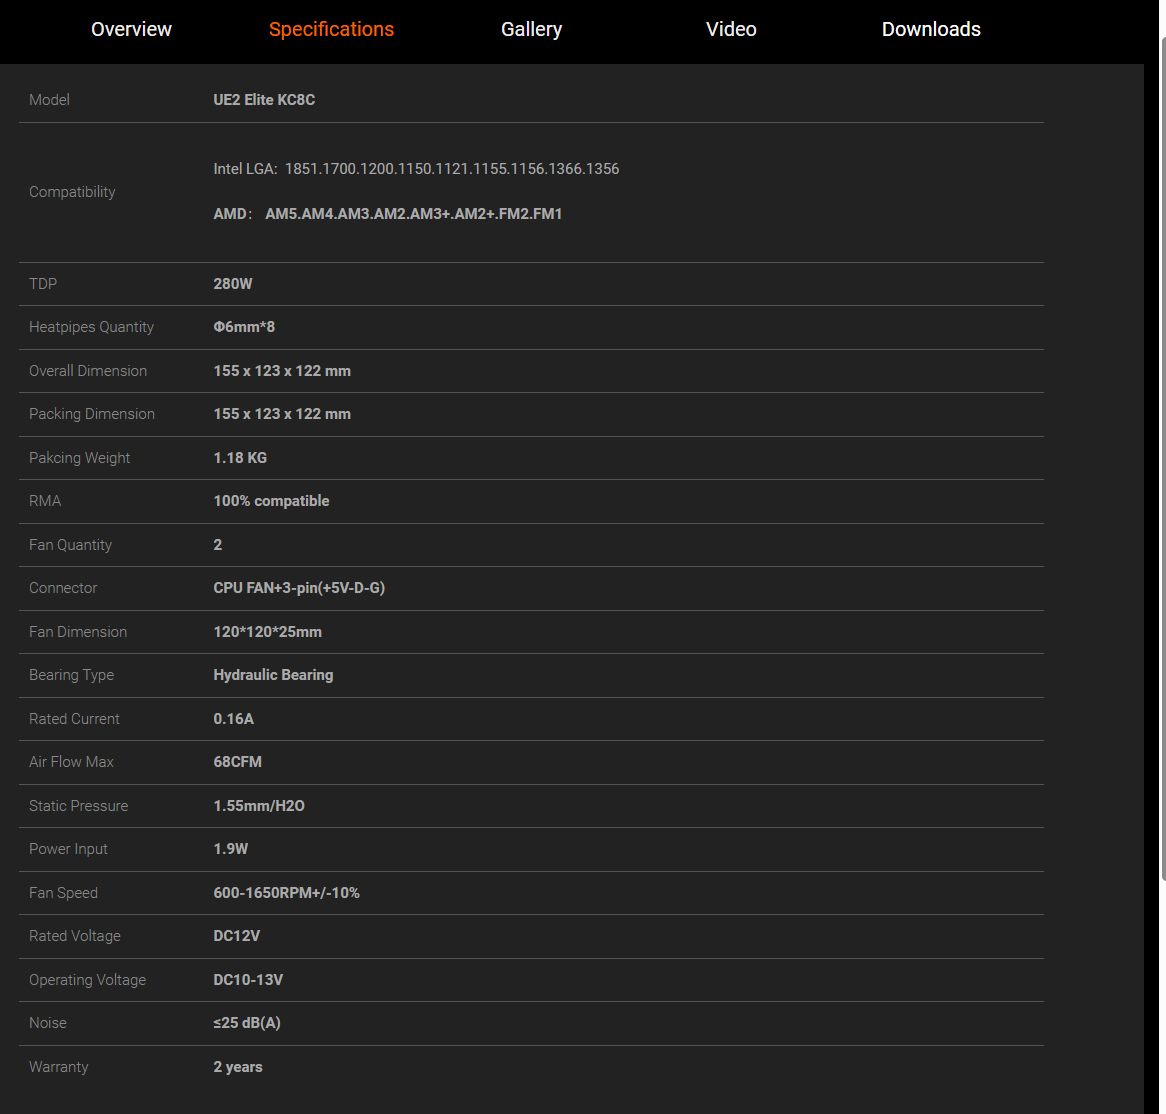
Task: Click the 'RMA' row label
Action: 45,501
